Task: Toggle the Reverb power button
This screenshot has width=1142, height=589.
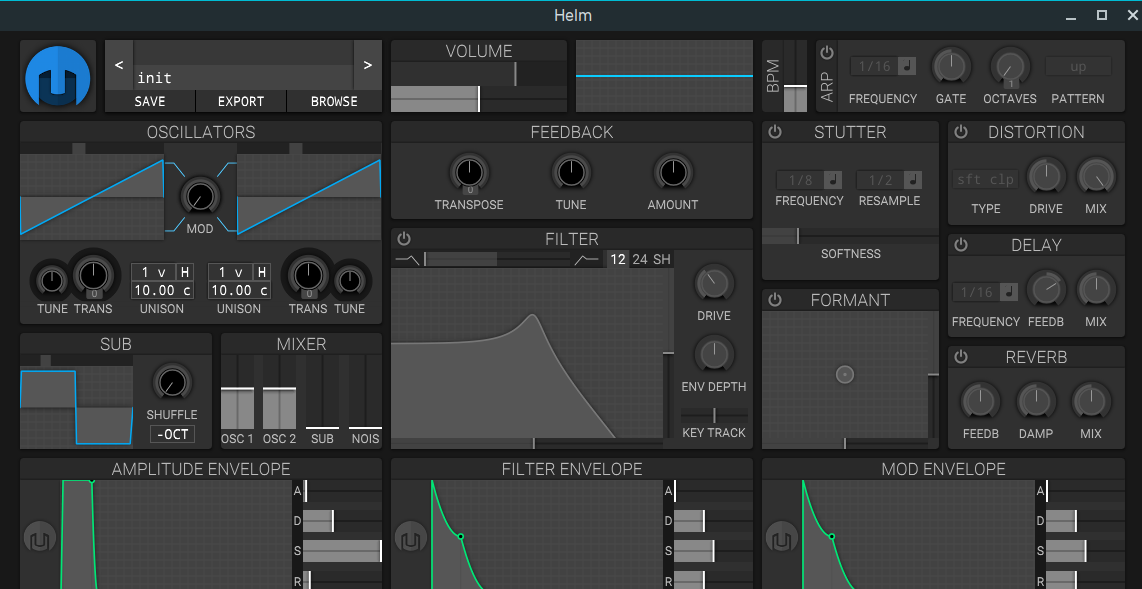Action: 961,357
